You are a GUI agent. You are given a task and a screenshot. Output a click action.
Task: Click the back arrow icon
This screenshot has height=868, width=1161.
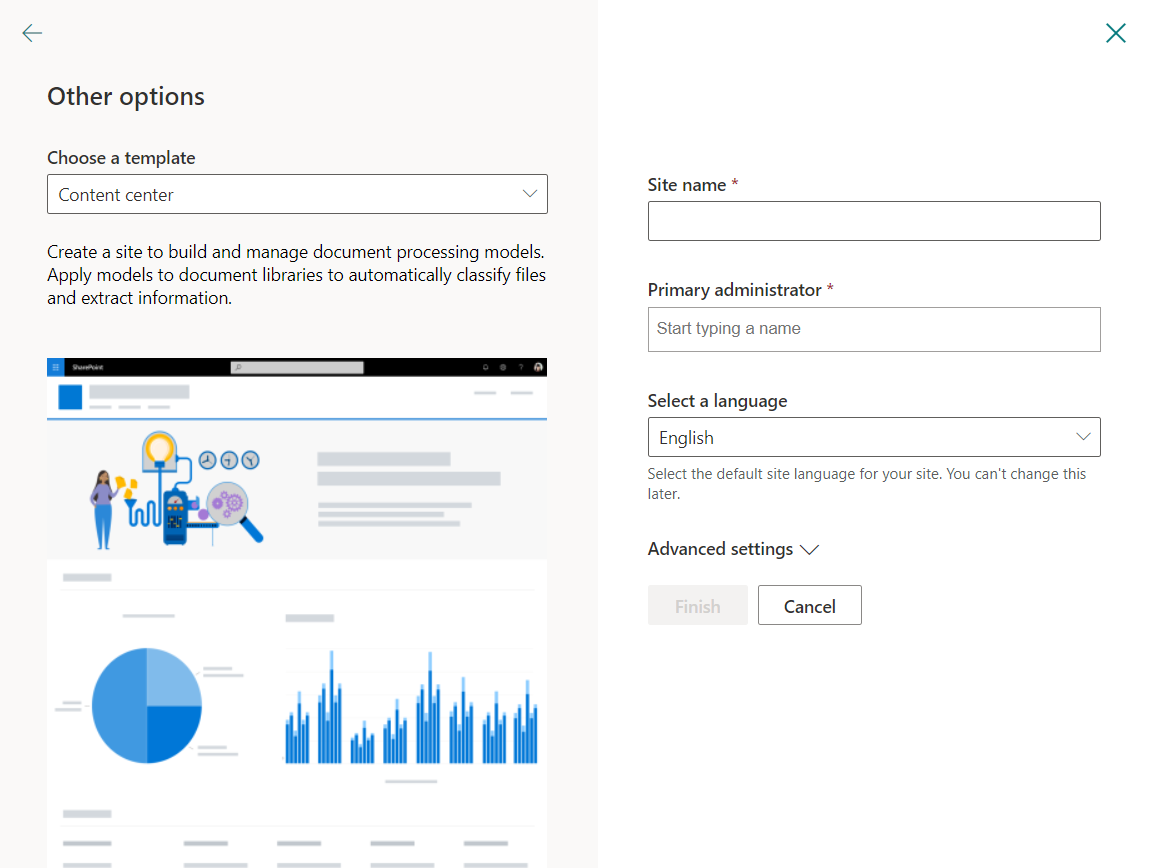(x=32, y=33)
